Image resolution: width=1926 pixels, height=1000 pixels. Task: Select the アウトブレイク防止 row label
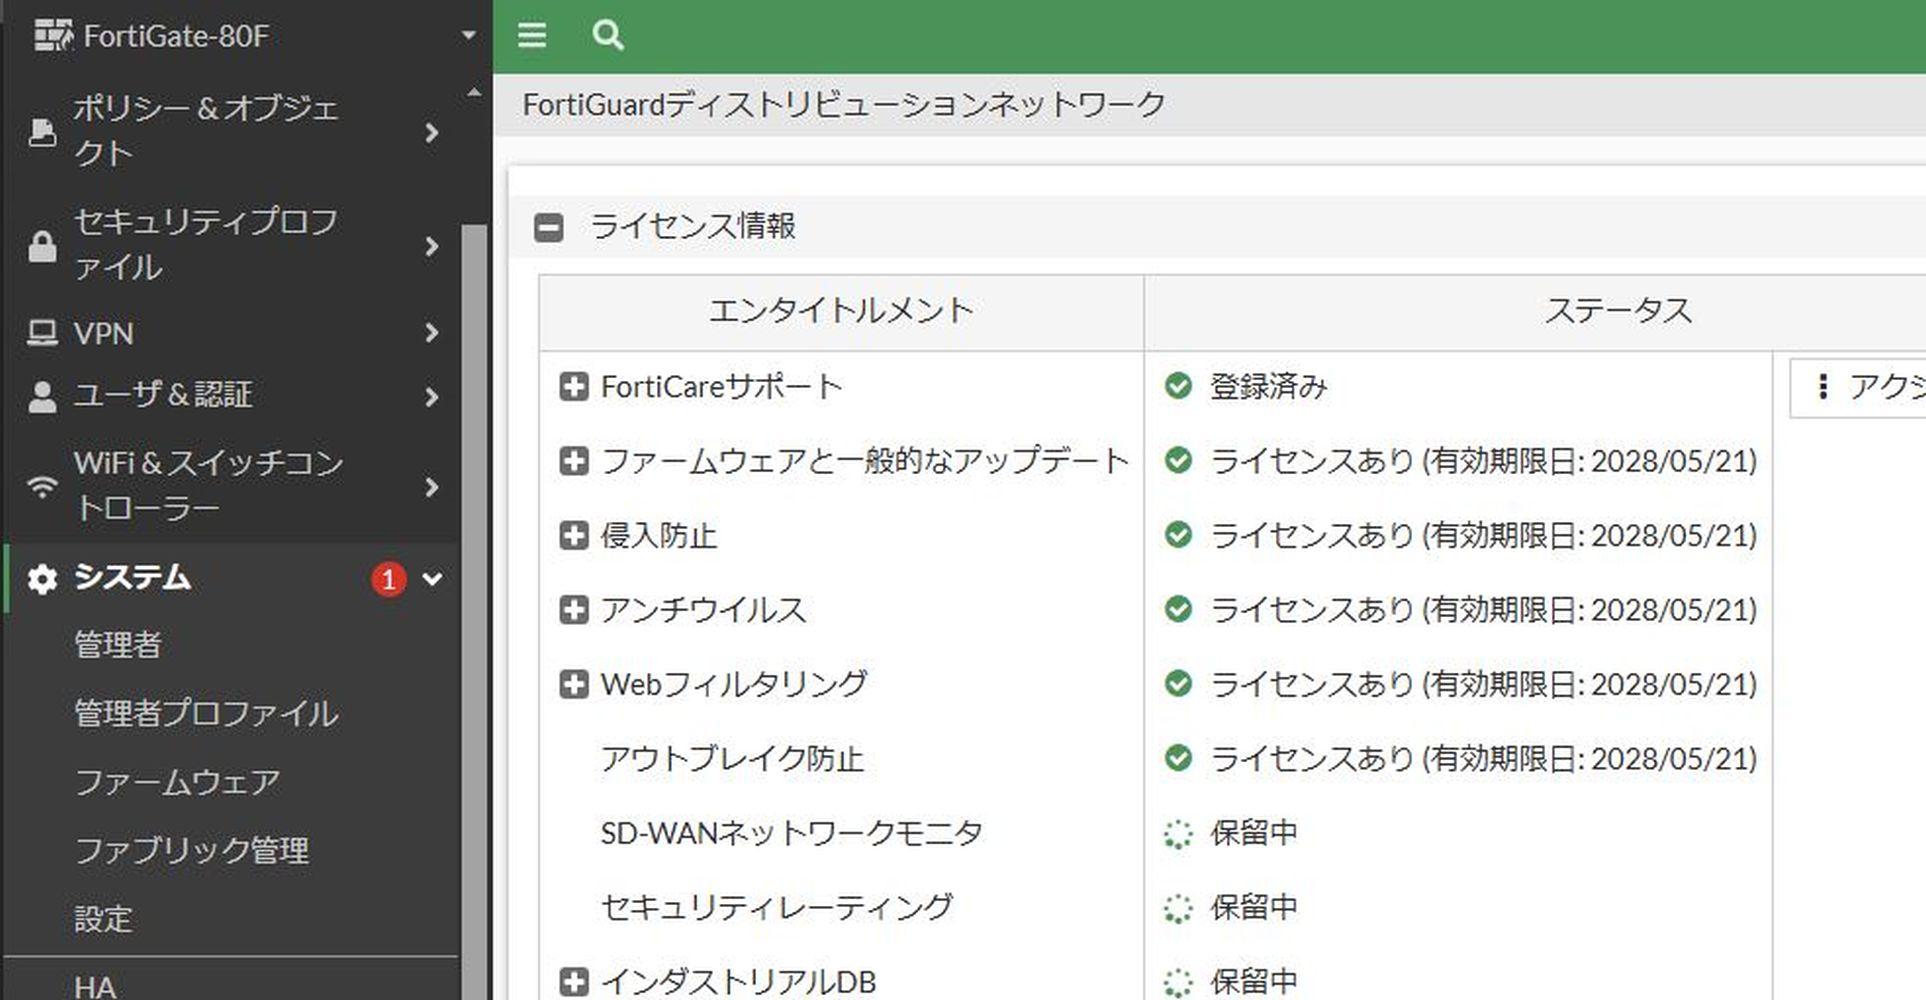[732, 759]
